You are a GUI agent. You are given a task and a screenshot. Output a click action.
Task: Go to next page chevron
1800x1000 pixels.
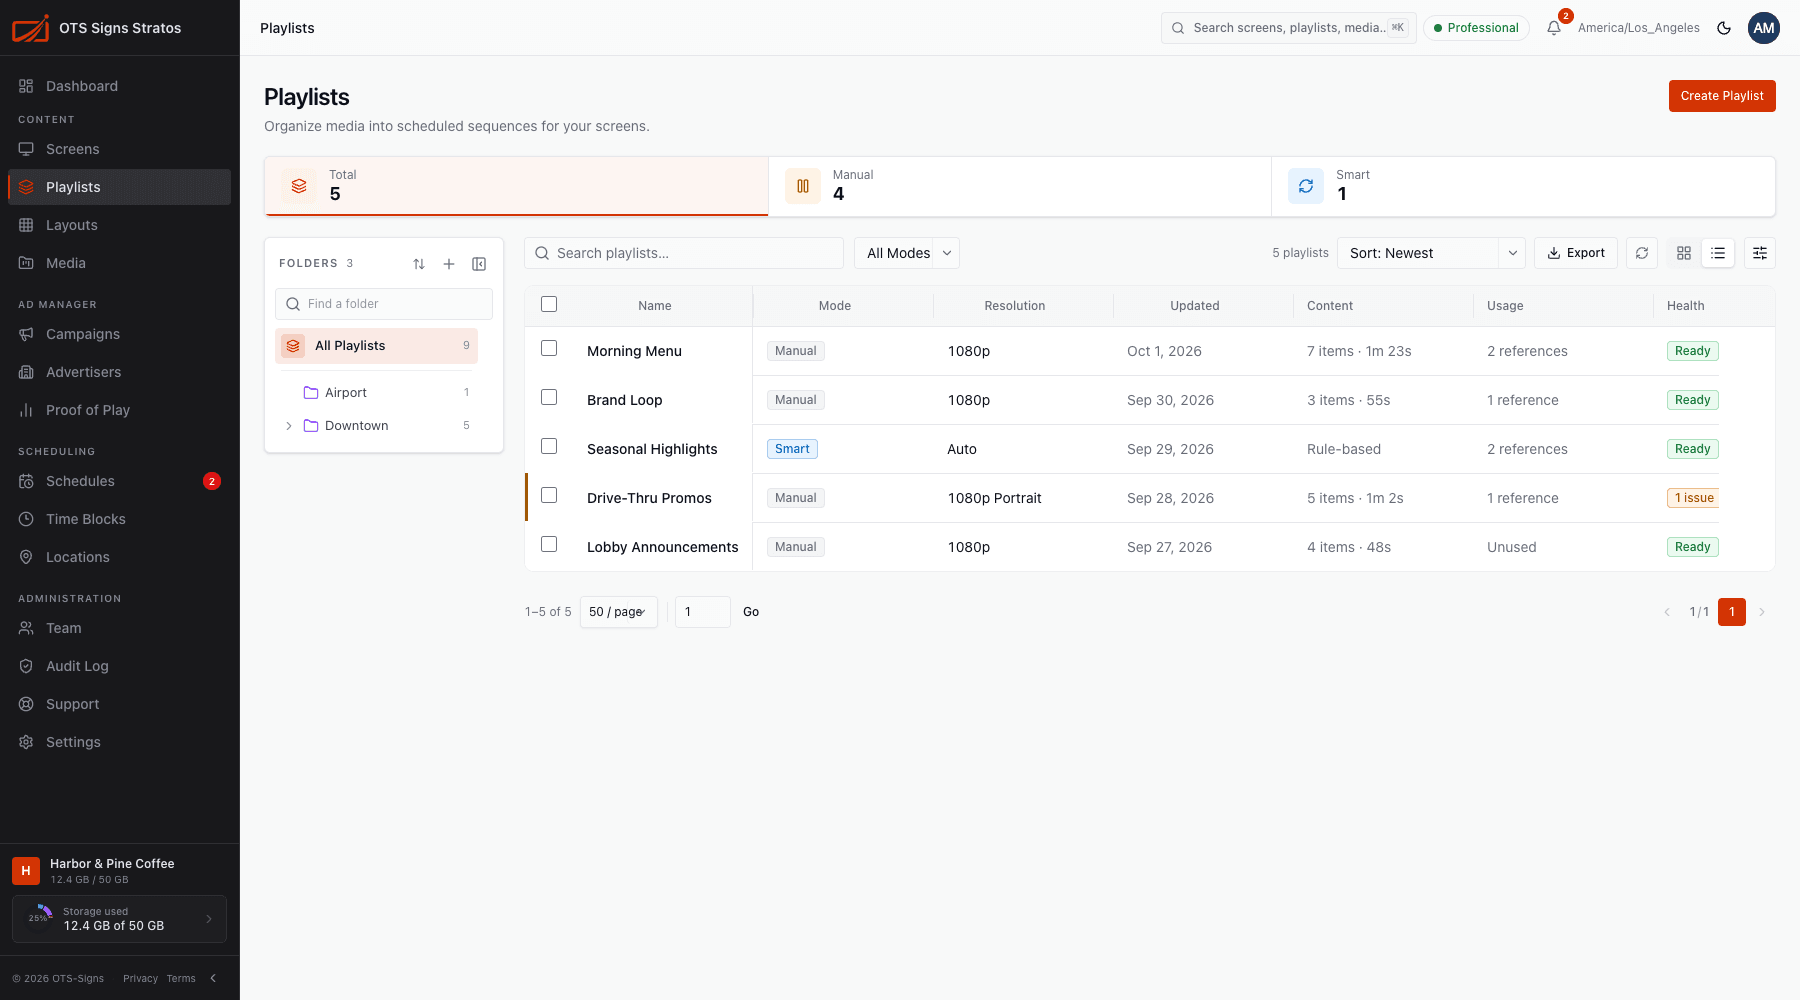coord(1762,612)
